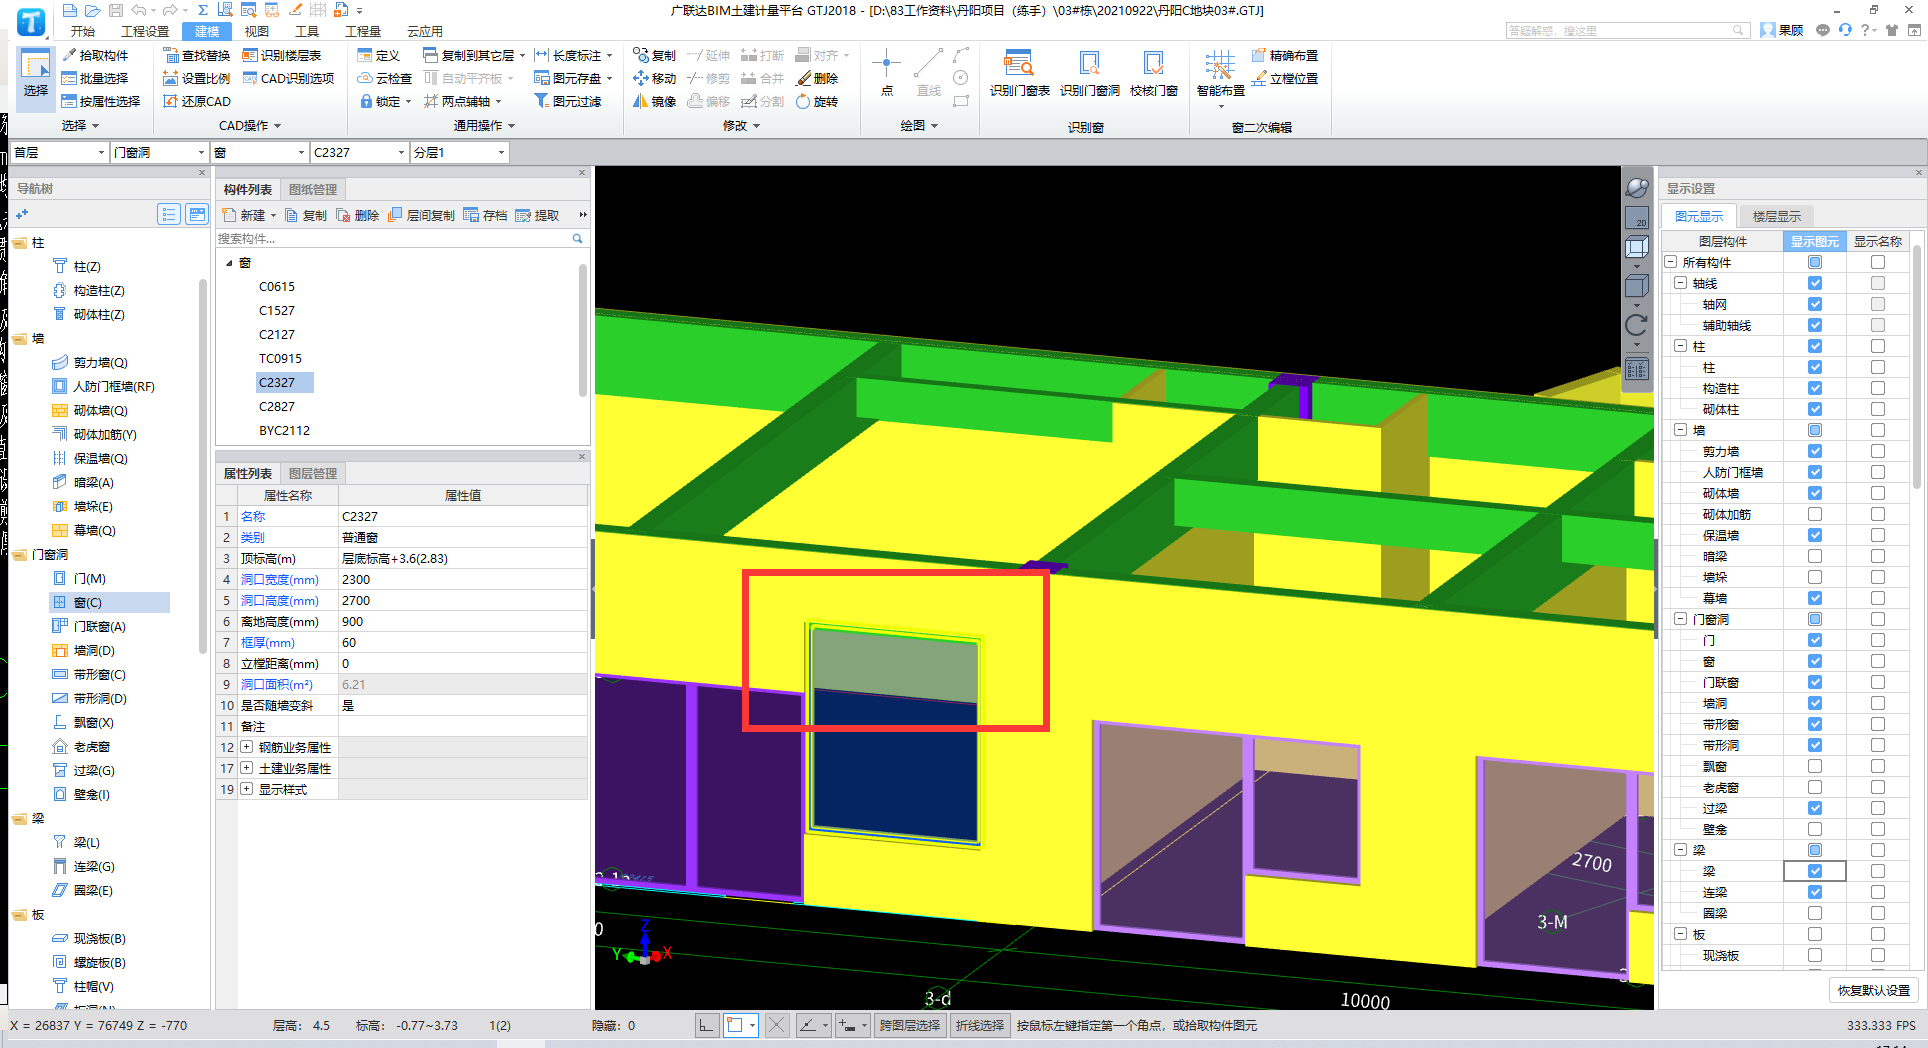
Task: Click 设置比例 set scale tool
Action: (x=197, y=78)
